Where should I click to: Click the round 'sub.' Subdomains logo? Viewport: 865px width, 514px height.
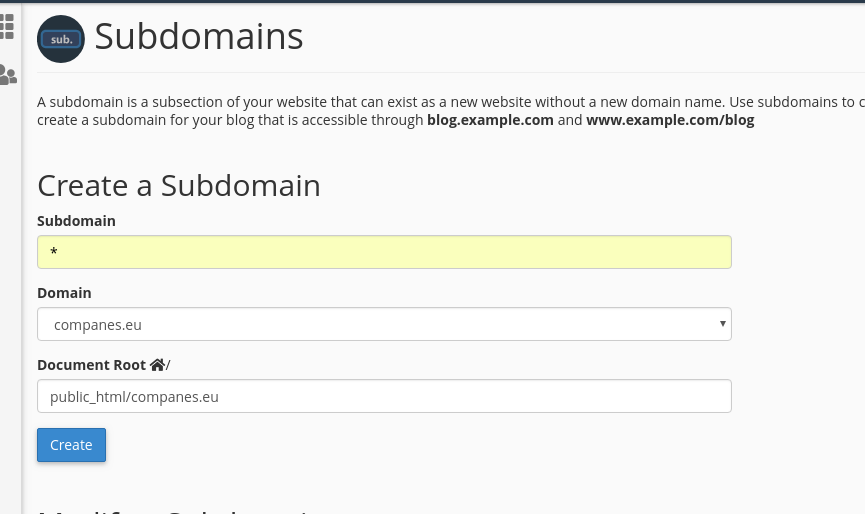61,39
